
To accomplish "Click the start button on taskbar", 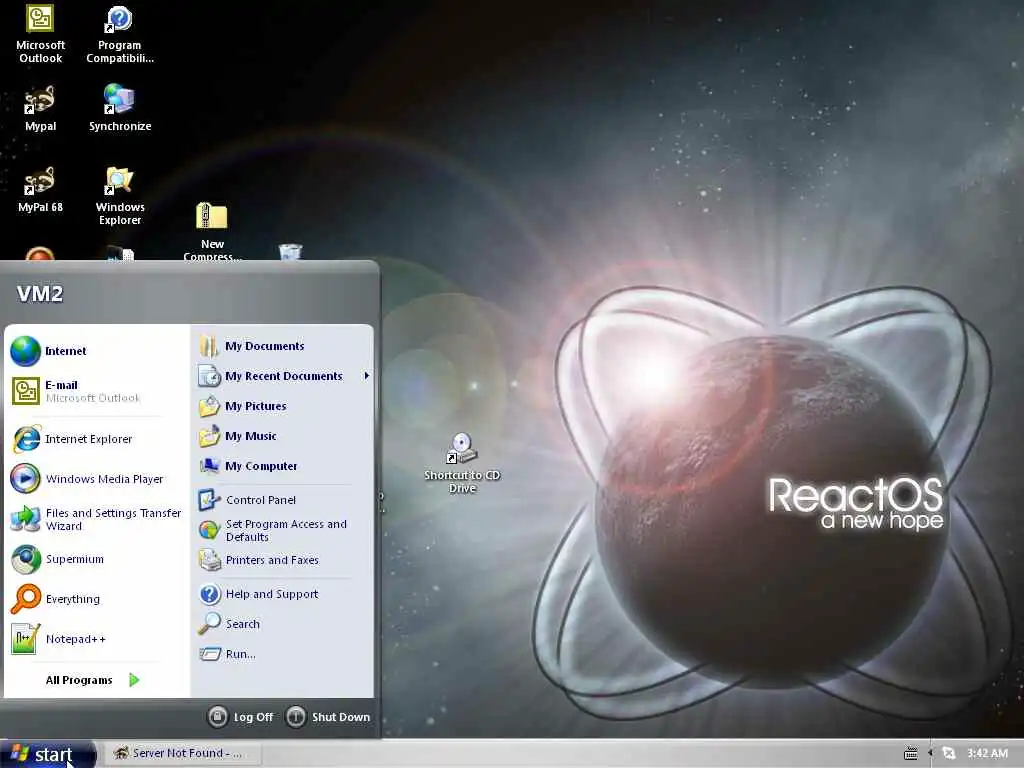I will 48,754.
